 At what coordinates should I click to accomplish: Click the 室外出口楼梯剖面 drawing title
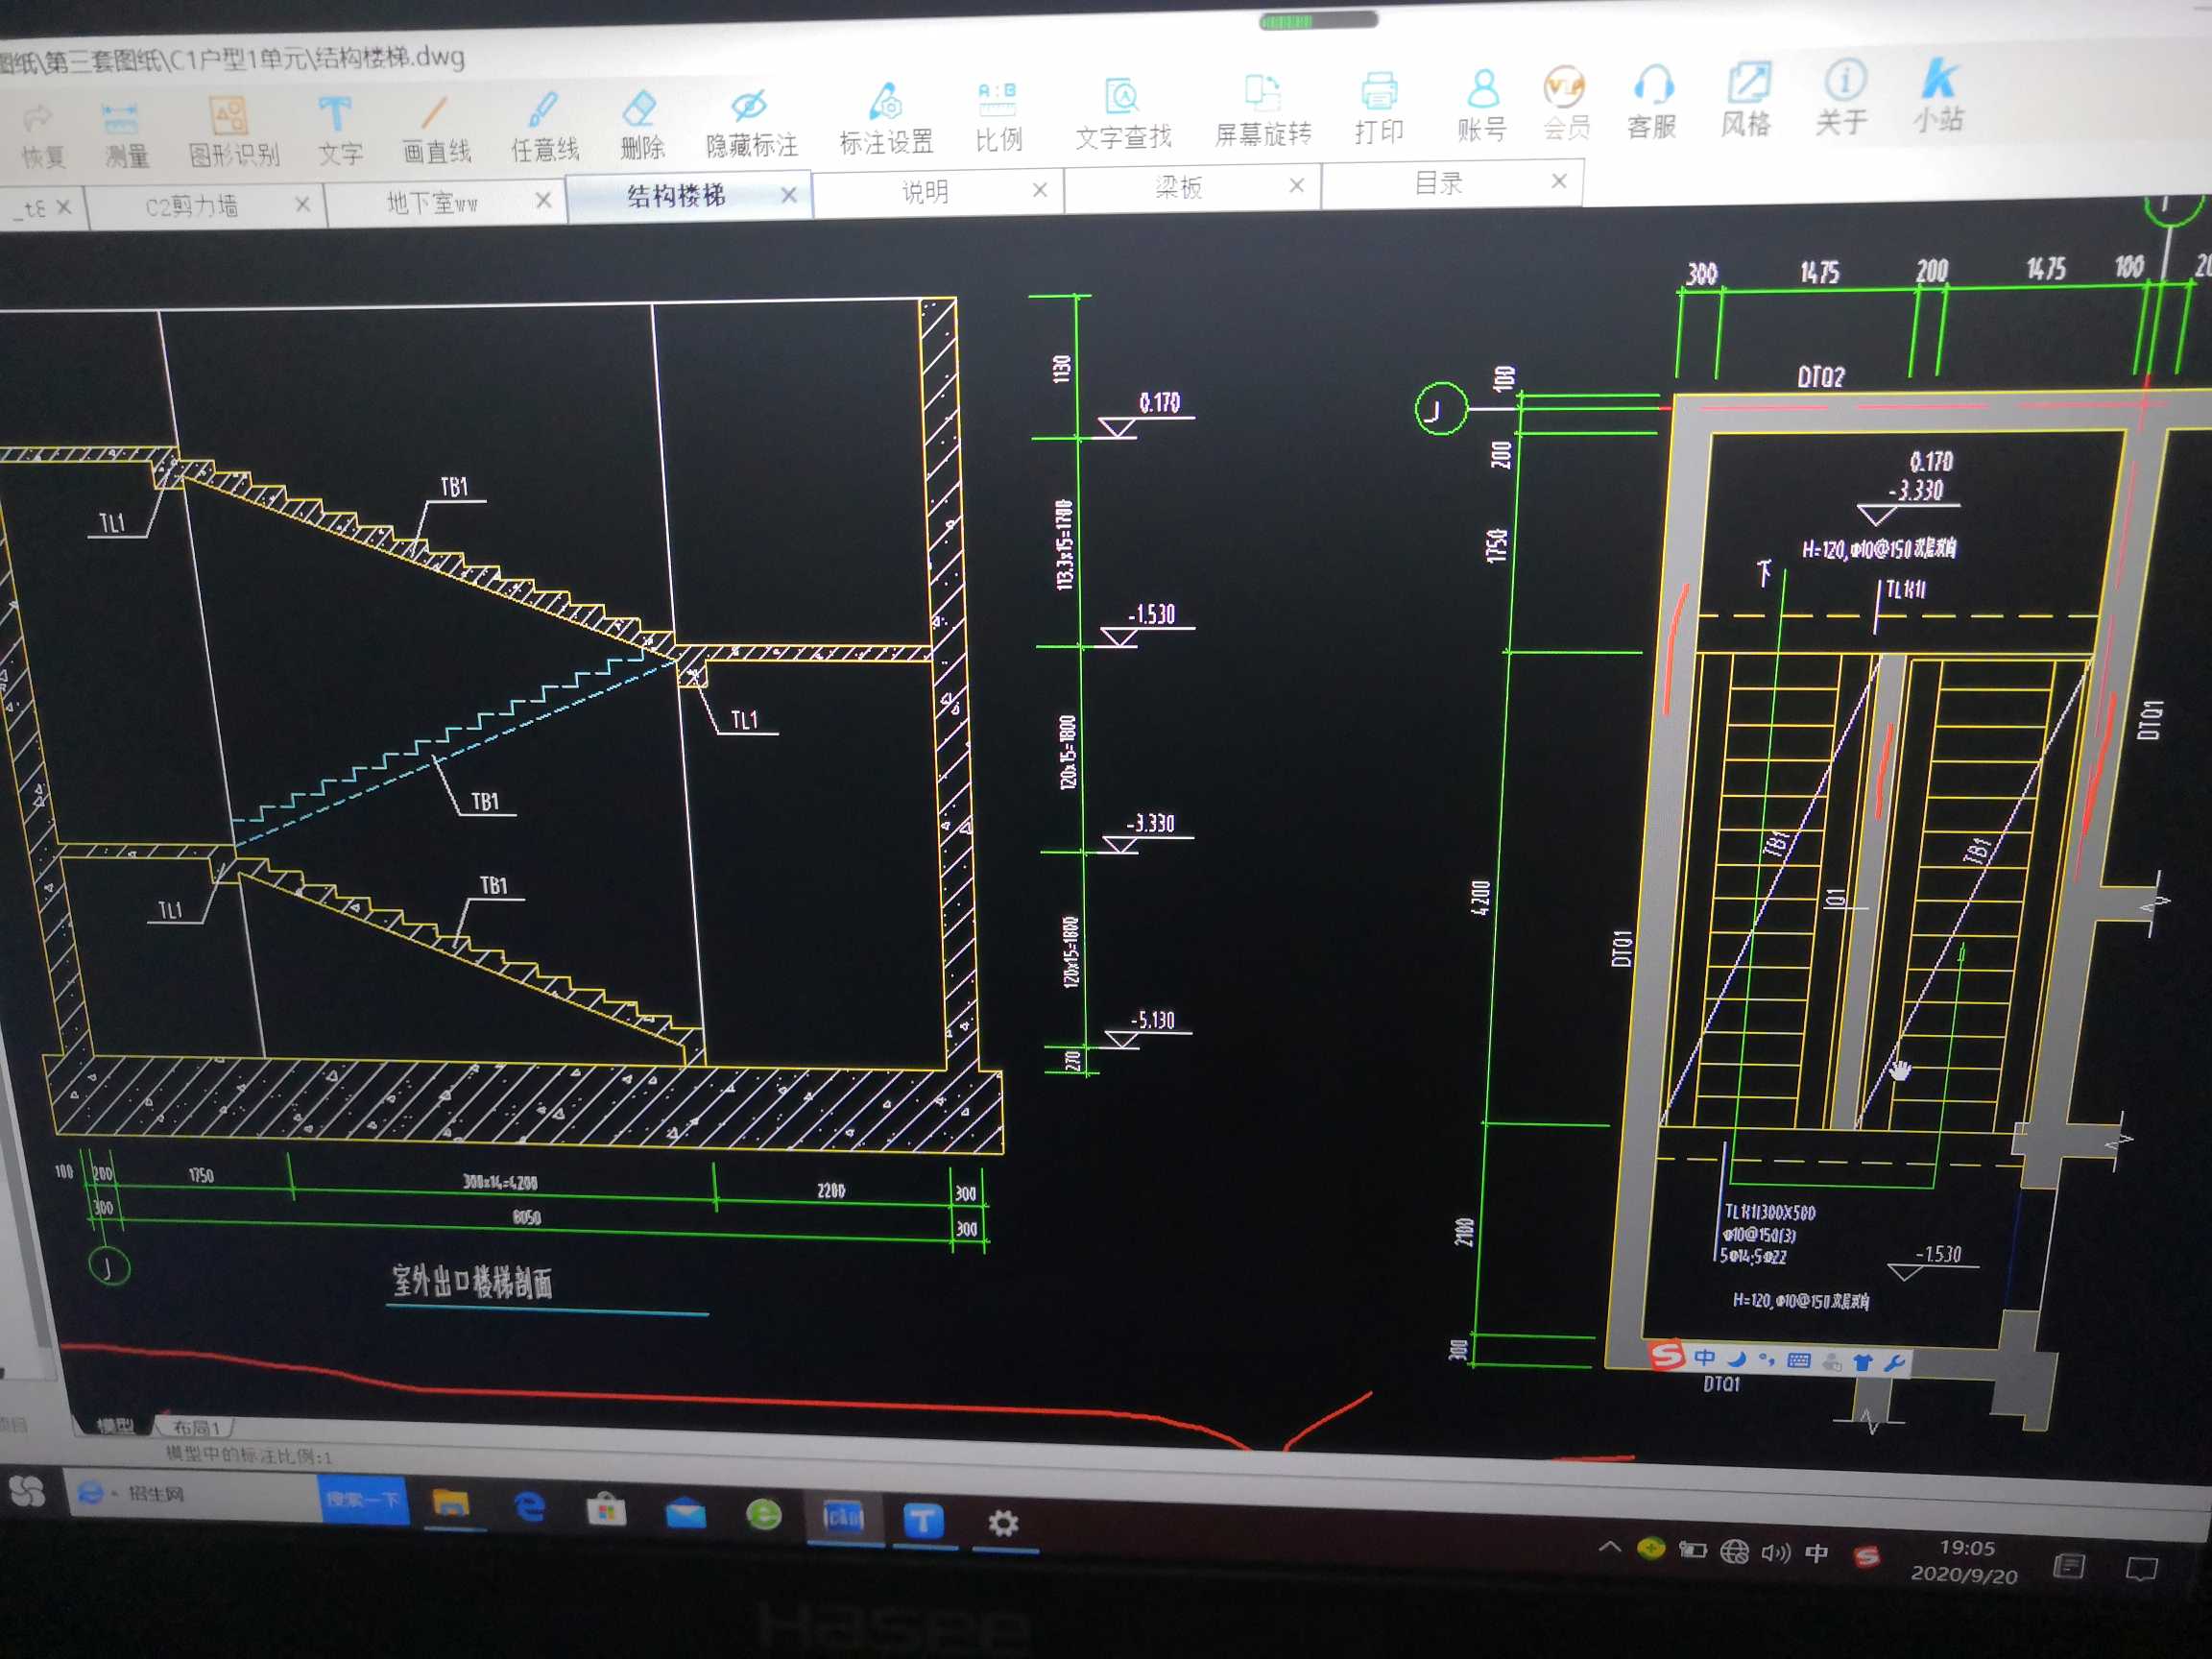[471, 1282]
